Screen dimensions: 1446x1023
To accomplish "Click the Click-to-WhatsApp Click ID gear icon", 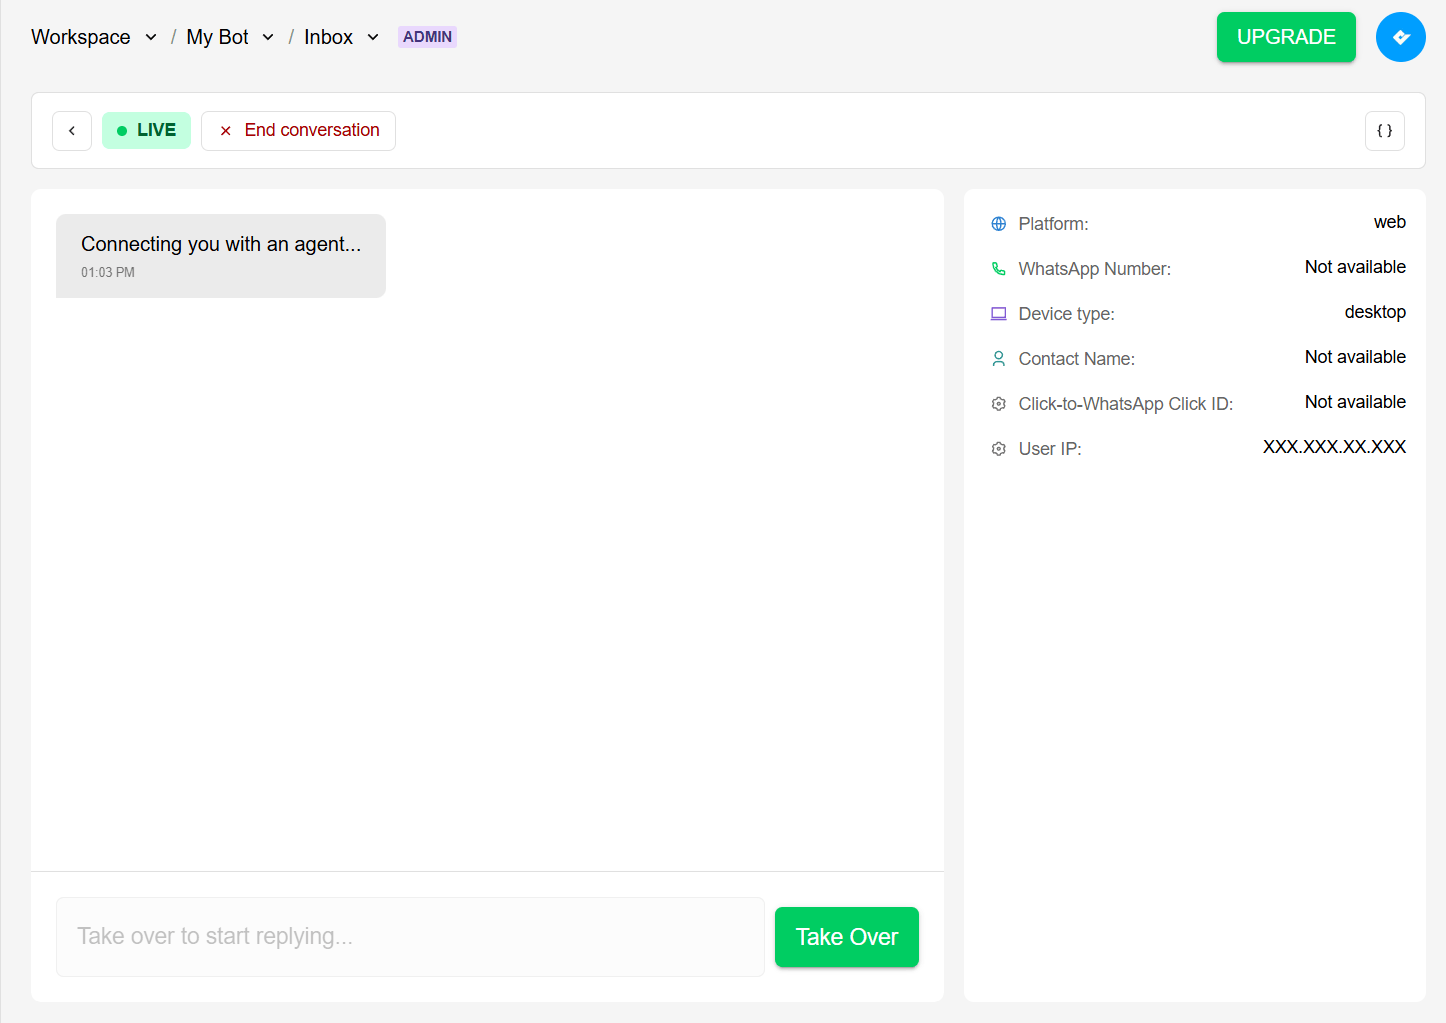I will [998, 404].
